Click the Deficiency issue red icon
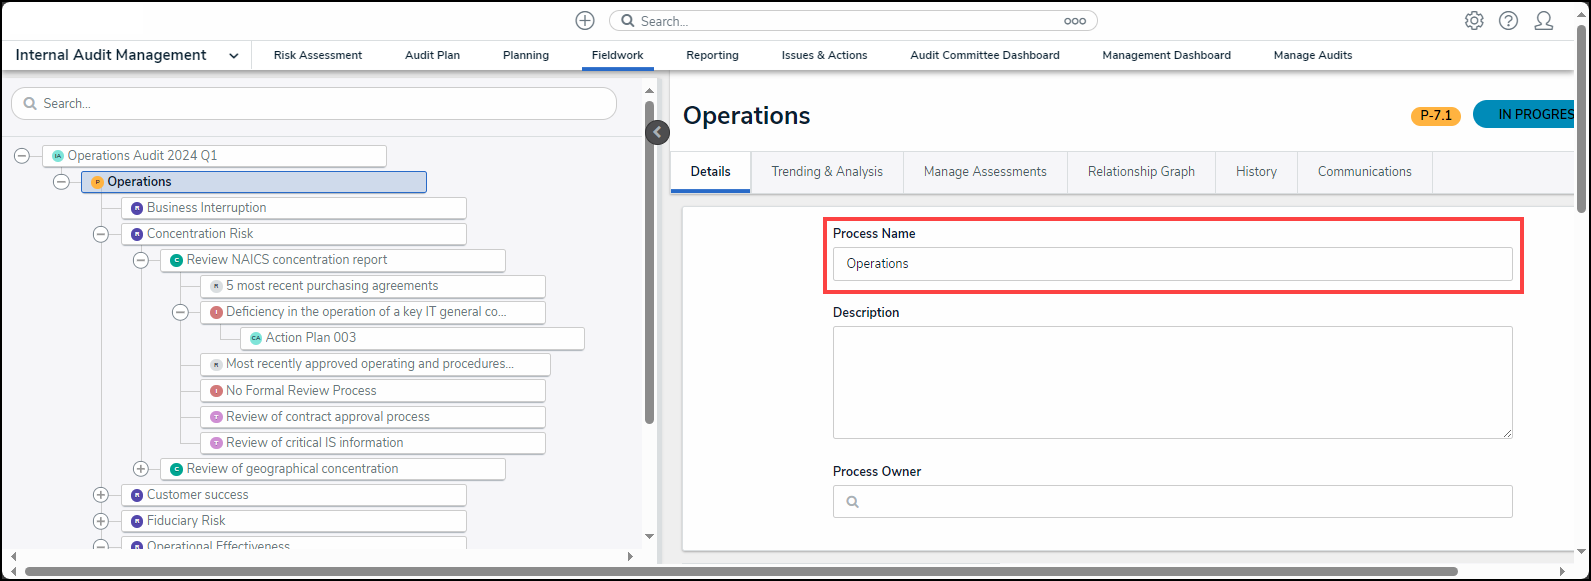 coord(216,312)
